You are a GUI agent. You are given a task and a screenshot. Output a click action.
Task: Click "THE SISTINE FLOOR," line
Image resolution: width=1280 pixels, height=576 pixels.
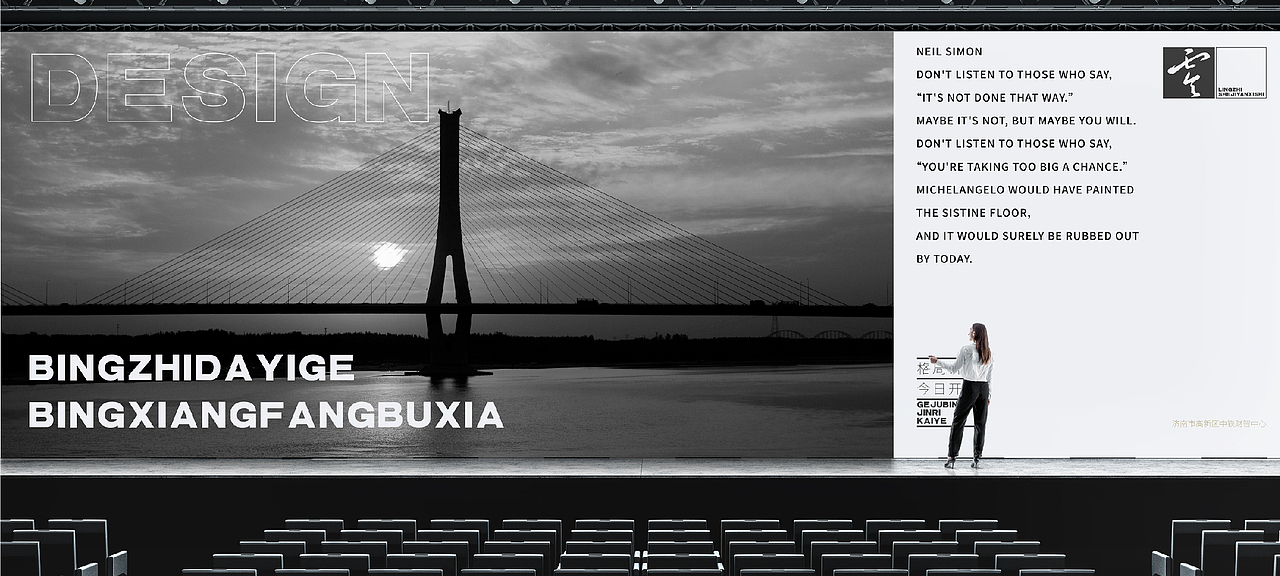[x=973, y=213]
